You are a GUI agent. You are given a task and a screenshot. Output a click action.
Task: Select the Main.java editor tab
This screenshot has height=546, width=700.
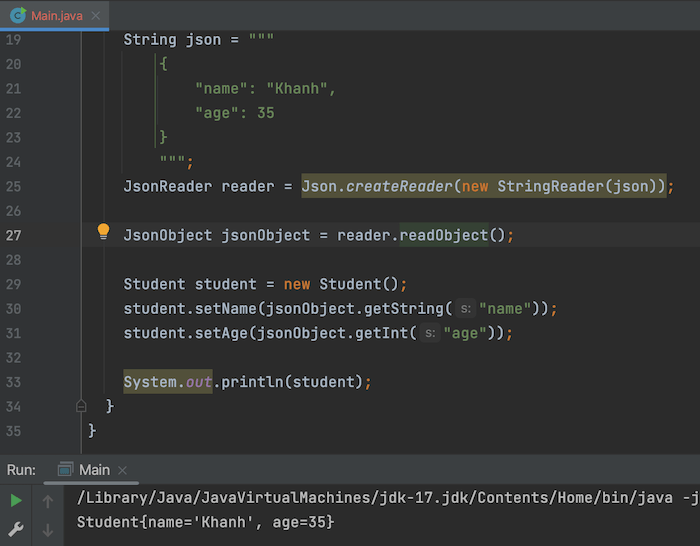54,16
